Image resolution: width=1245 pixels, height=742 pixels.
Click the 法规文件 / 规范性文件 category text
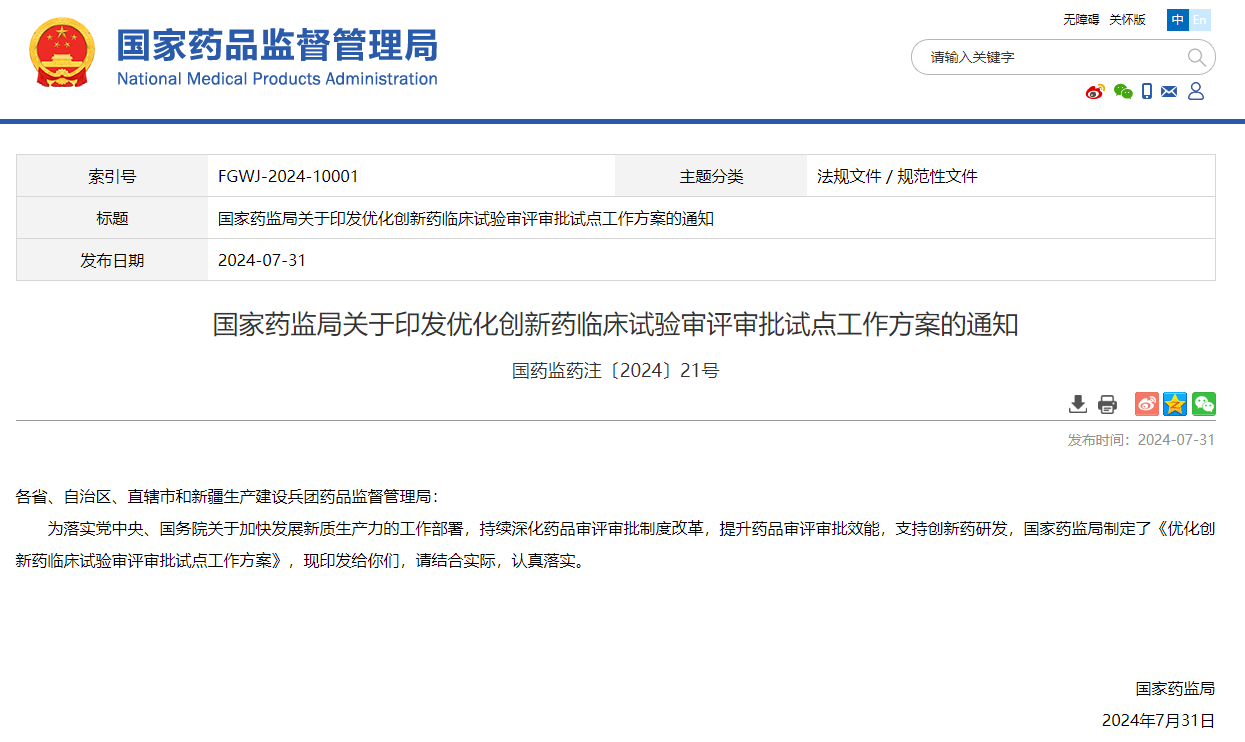click(x=897, y=177)
